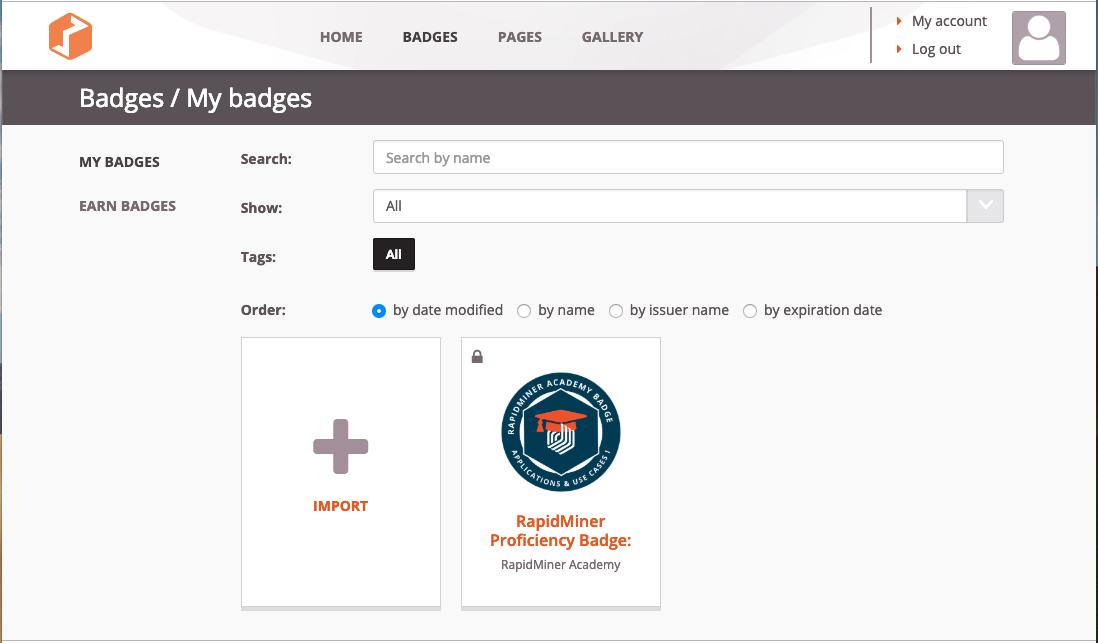
Task: Select order by date modified
Action: point(379,311)
